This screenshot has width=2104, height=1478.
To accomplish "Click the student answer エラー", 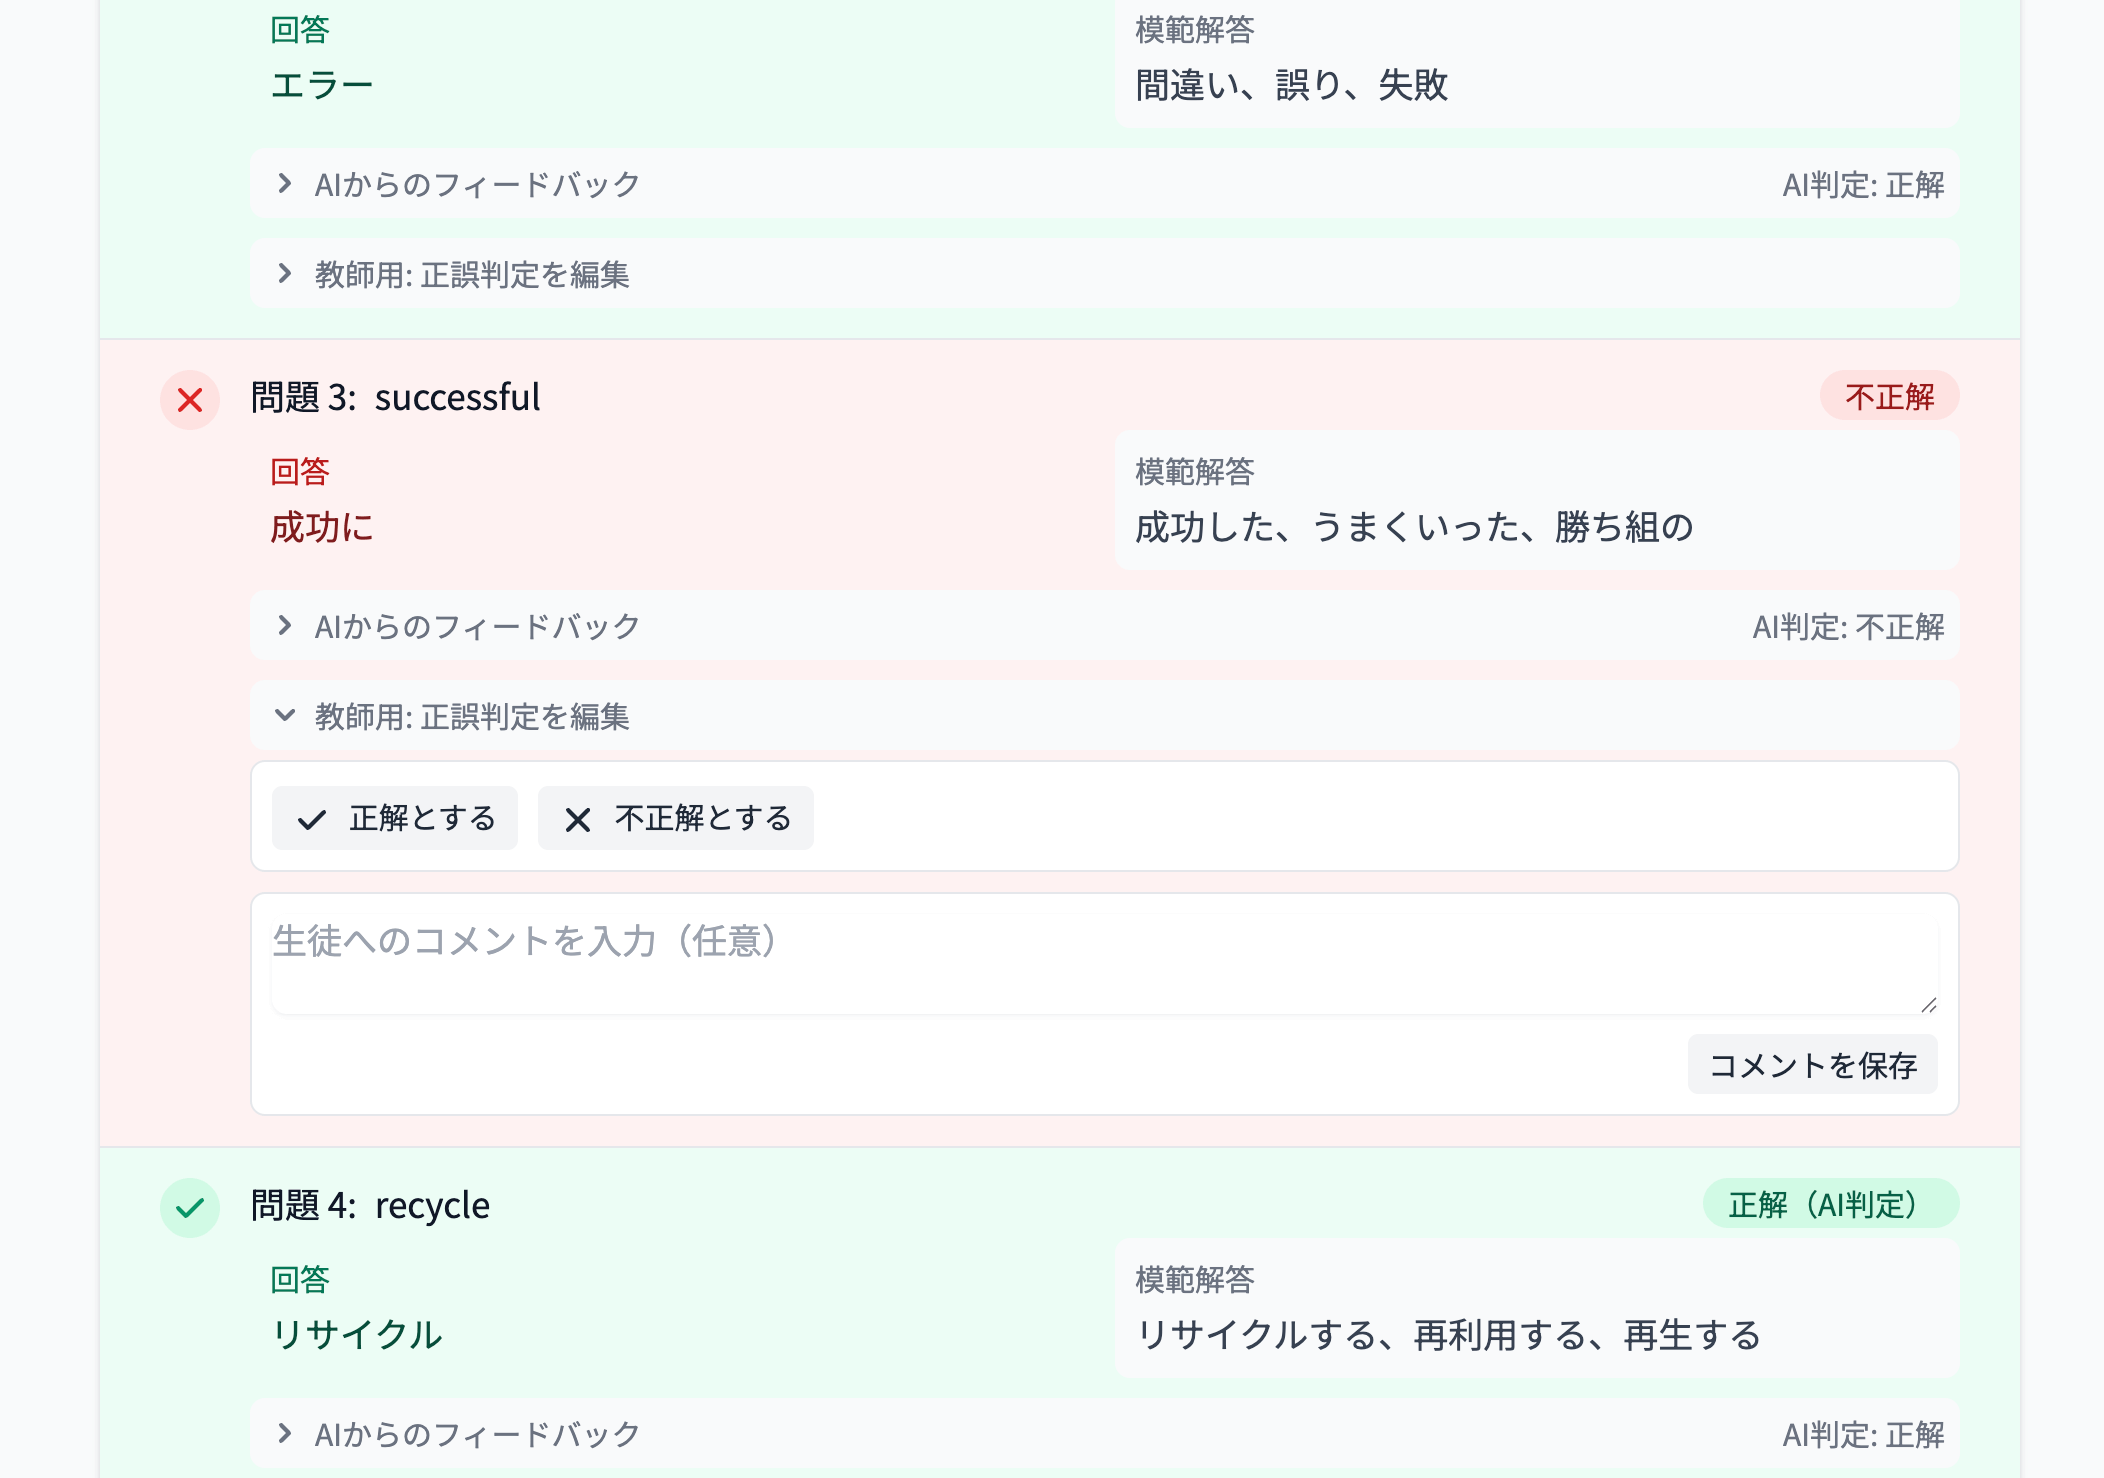I will (321, 85).
